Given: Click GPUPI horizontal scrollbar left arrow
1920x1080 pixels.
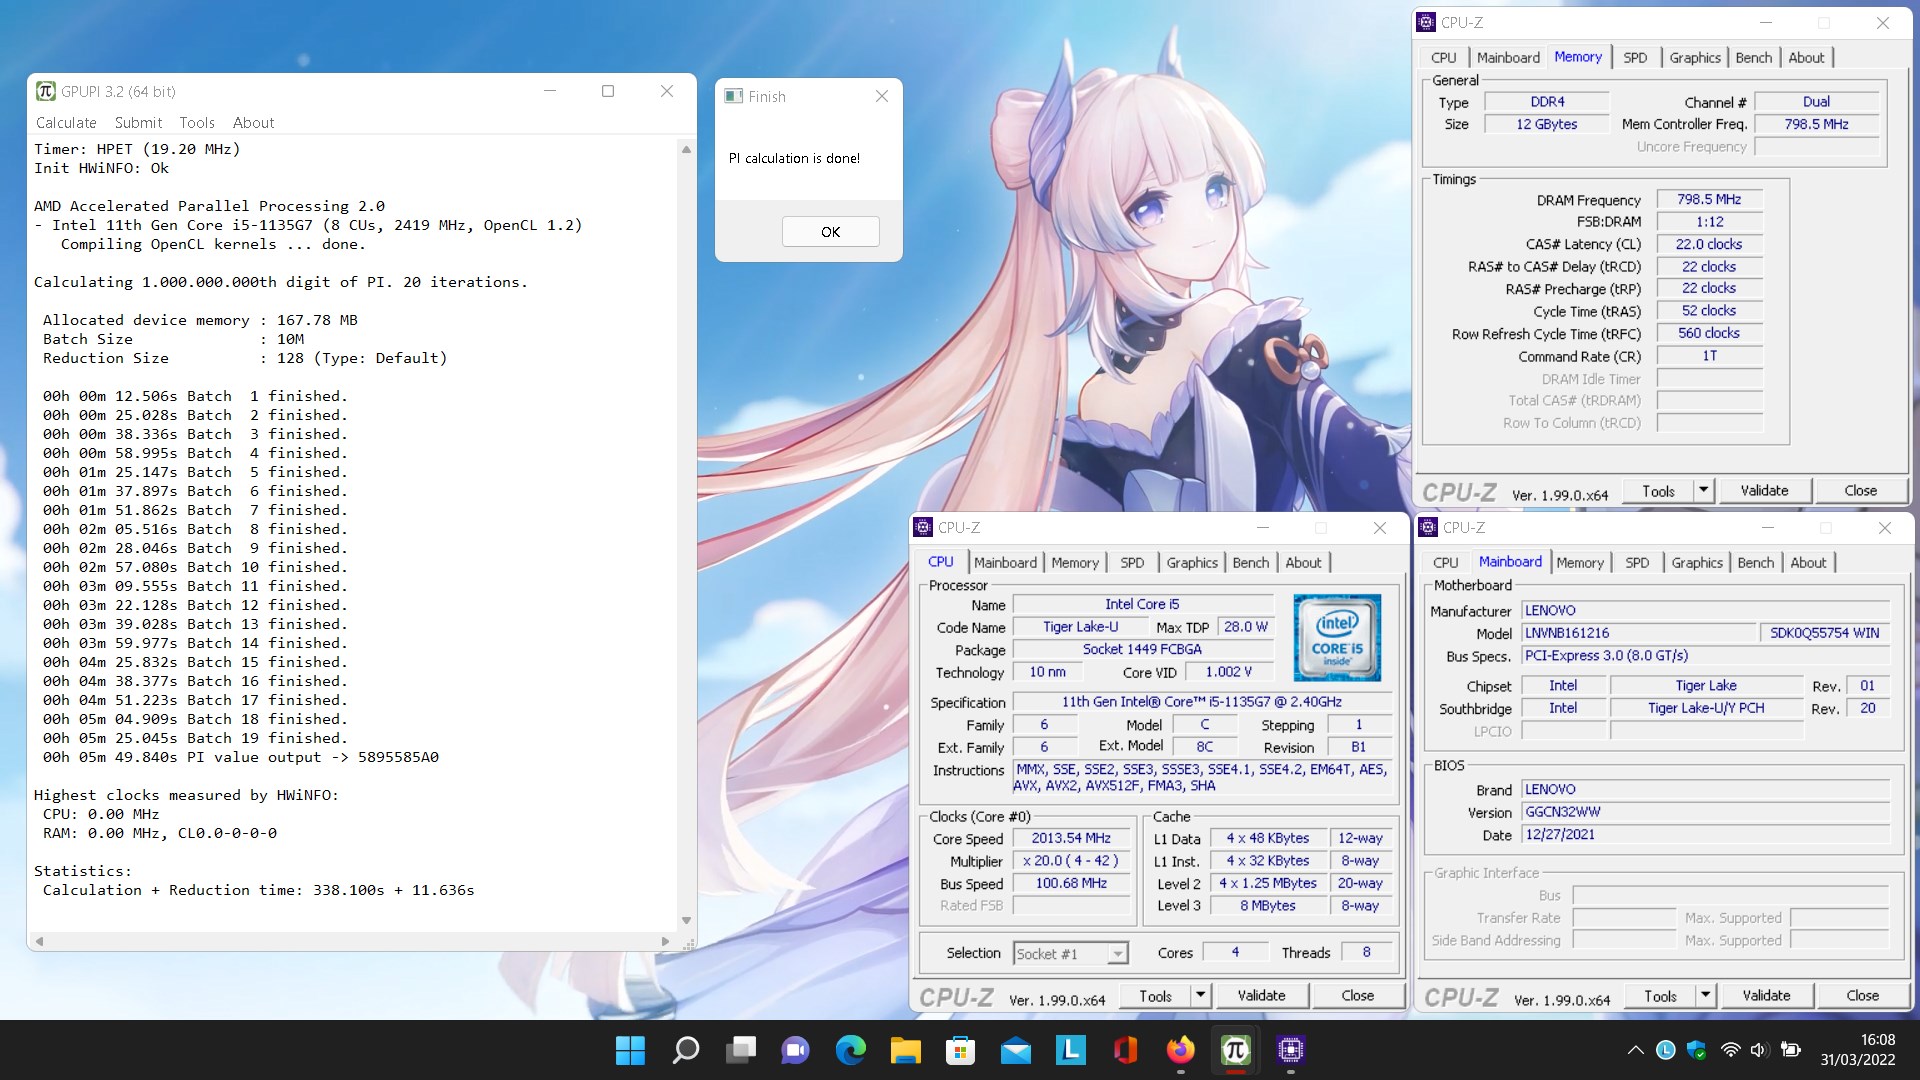Looking at the screenshot, I should 39,941.
